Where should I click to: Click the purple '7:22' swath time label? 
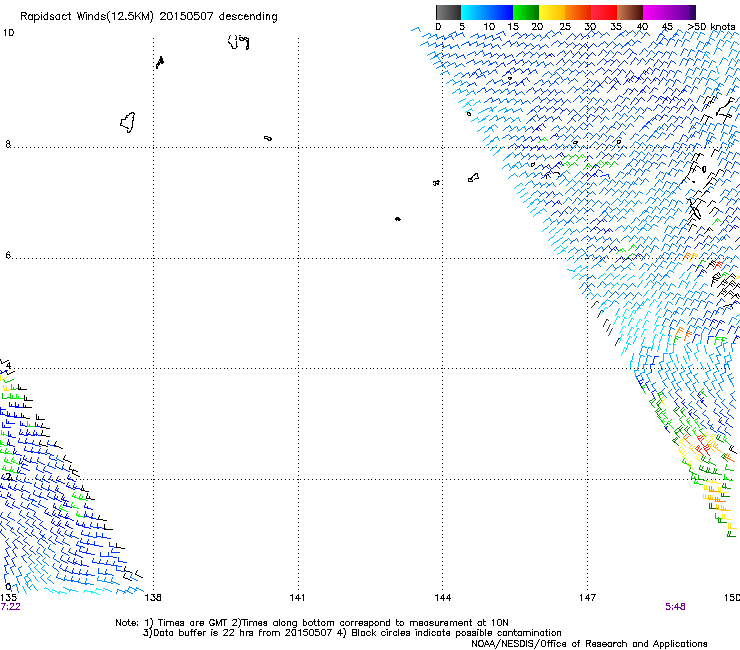pos(10,607)
